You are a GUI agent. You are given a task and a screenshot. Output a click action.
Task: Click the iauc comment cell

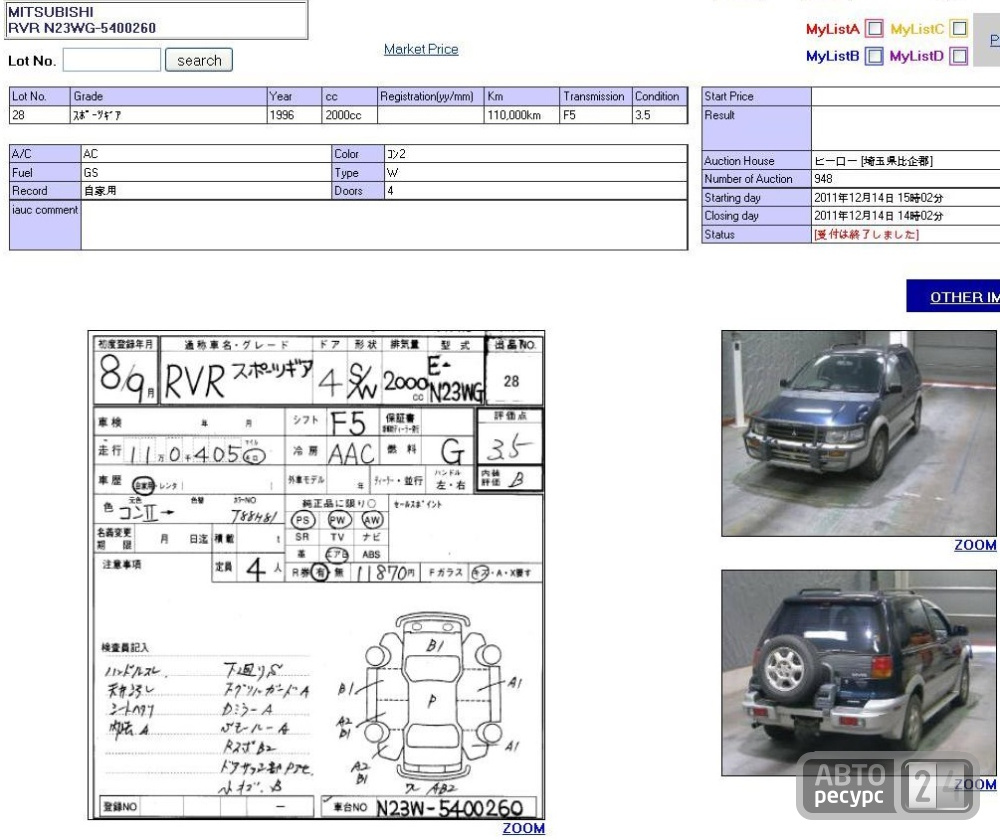point(384,225)
